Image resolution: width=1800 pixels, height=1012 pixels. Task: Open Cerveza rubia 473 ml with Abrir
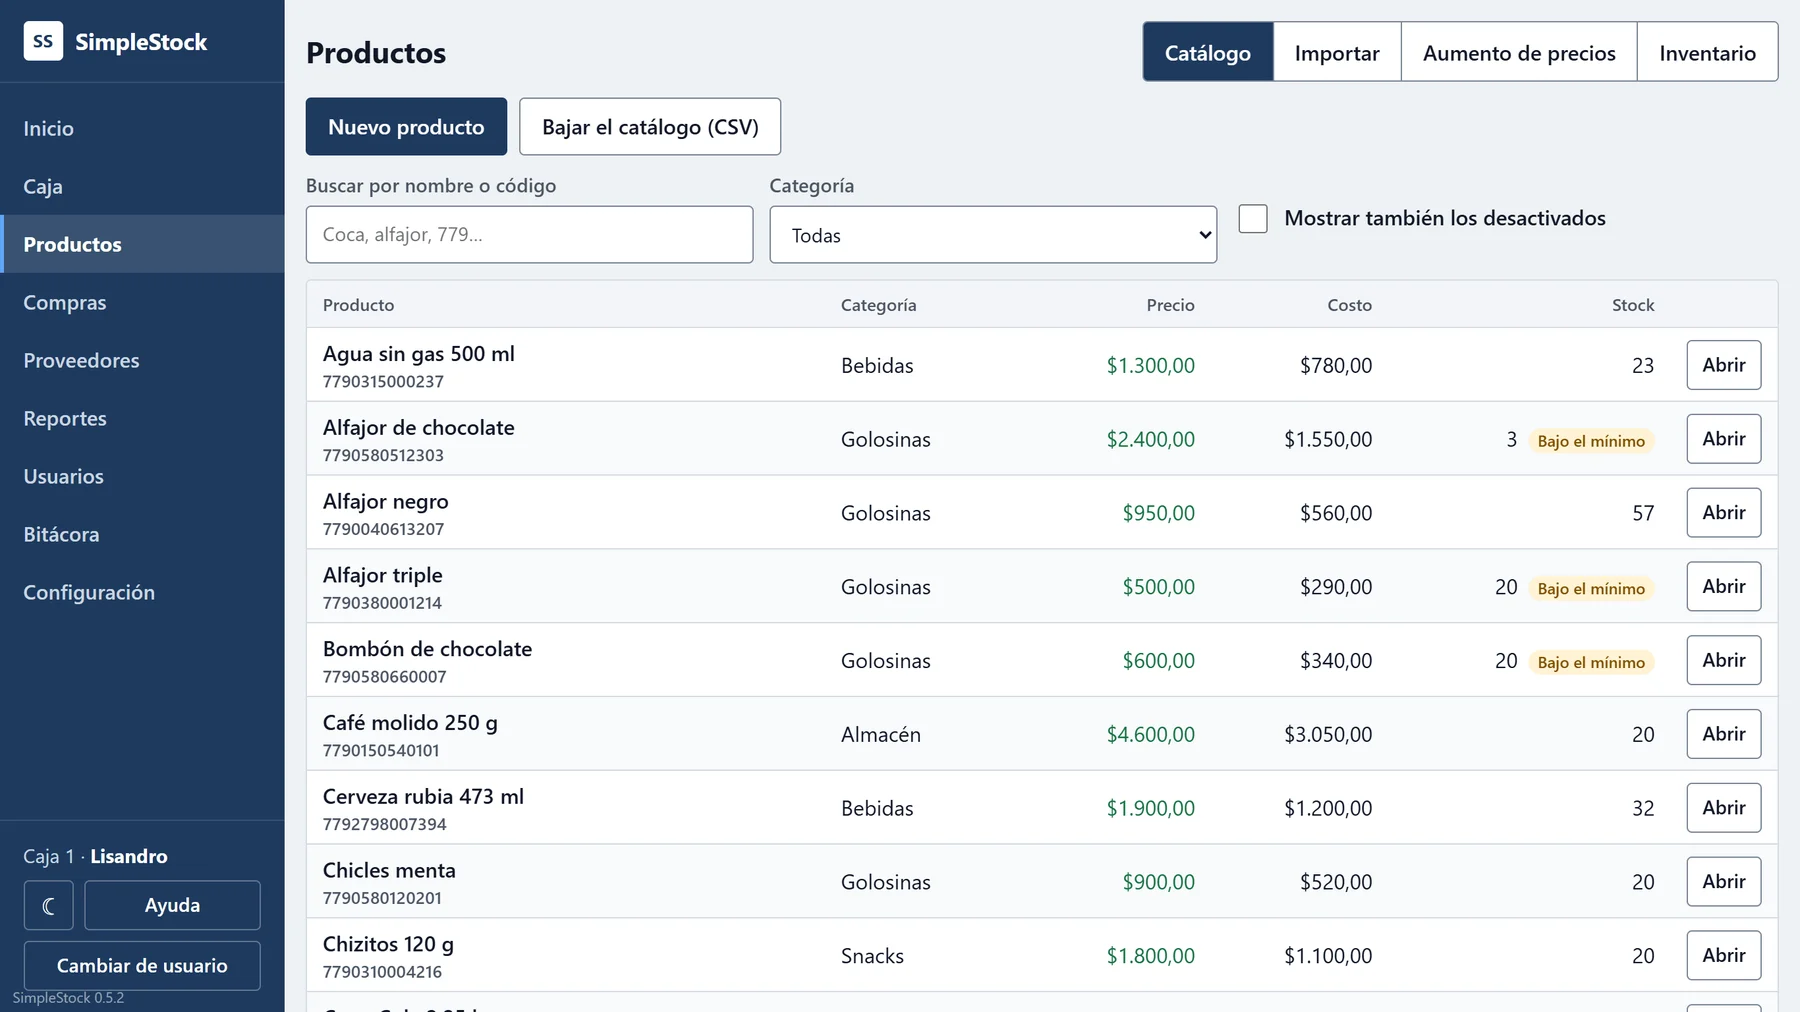(x=1724, y=808)
